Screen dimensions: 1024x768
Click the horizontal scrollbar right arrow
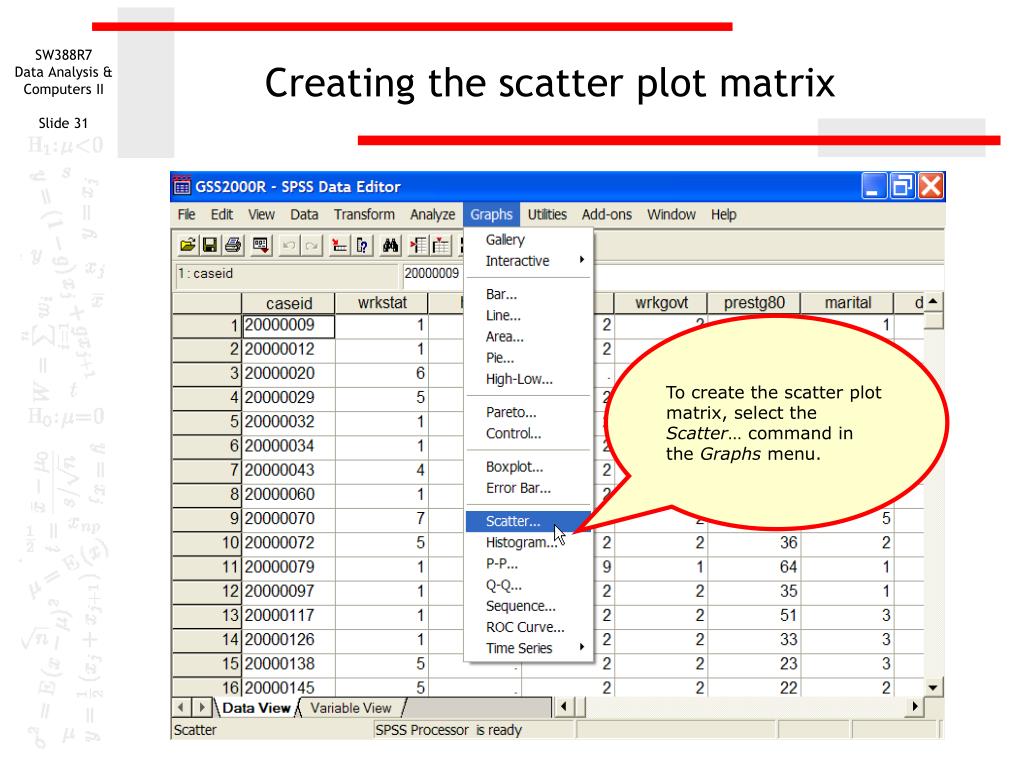915,707
